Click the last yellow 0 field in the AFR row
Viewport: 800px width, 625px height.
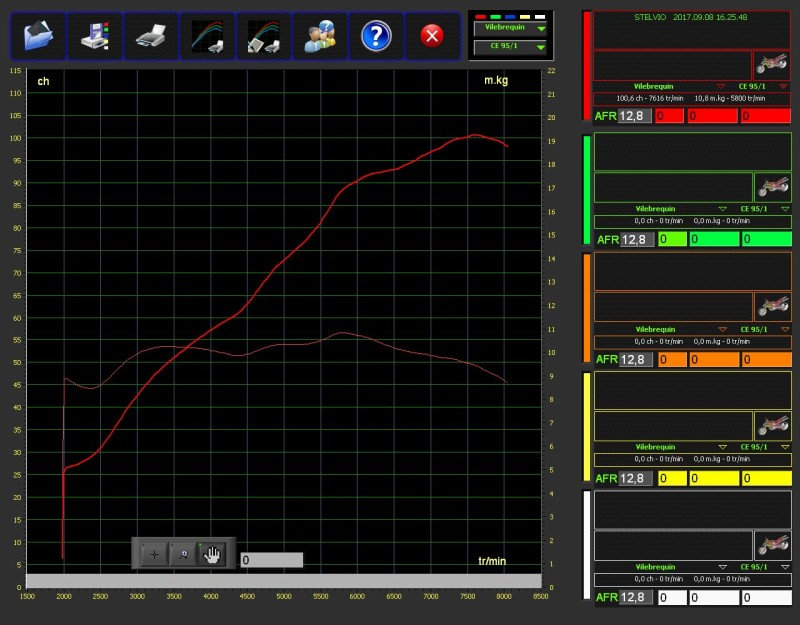[767, 478]
